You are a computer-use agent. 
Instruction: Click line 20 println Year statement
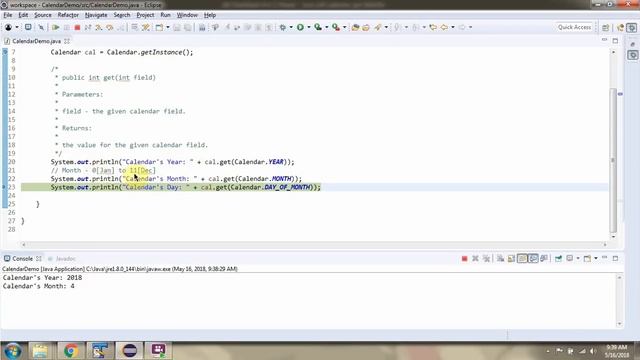pos(172,162)
